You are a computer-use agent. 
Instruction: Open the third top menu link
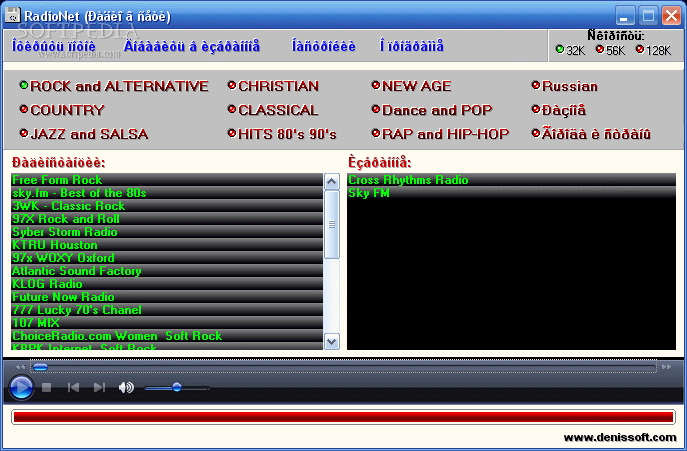pyautogui.click(x=324, y=46)
